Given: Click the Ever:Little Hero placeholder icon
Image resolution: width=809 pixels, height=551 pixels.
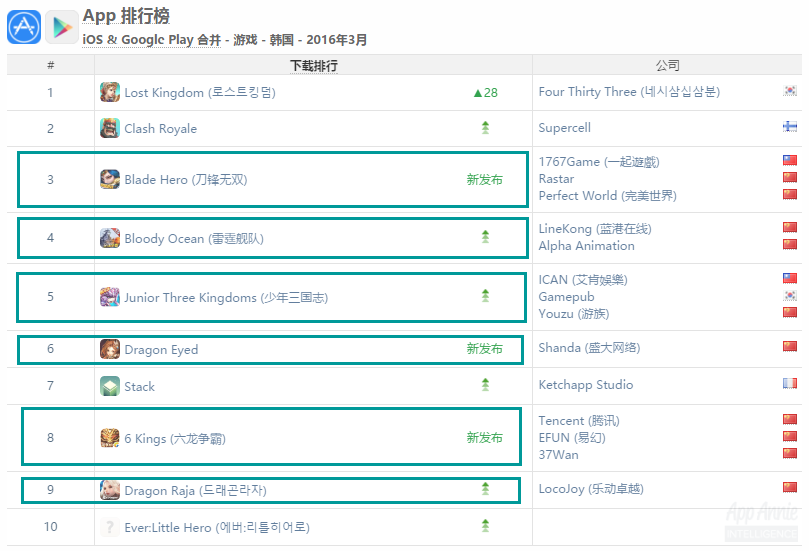Looking at the screenshot, I should pos(110,527).
